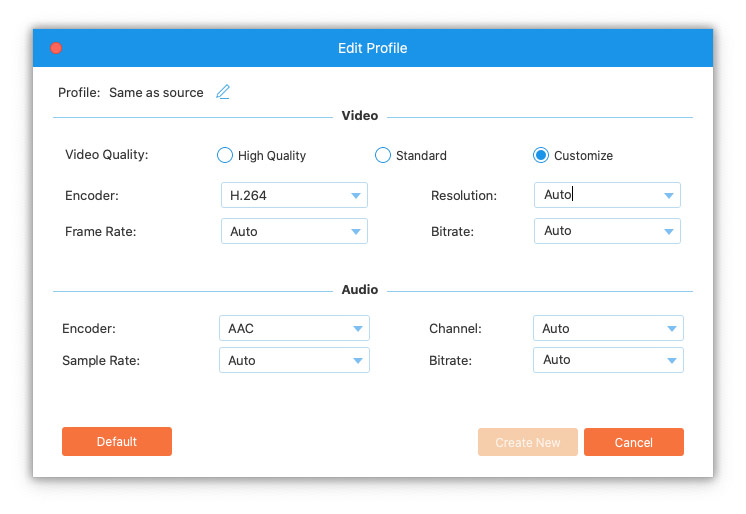Click the pencil icon to rename profile
The height and width of the screenshot is (514, 746).
point(223,92)
